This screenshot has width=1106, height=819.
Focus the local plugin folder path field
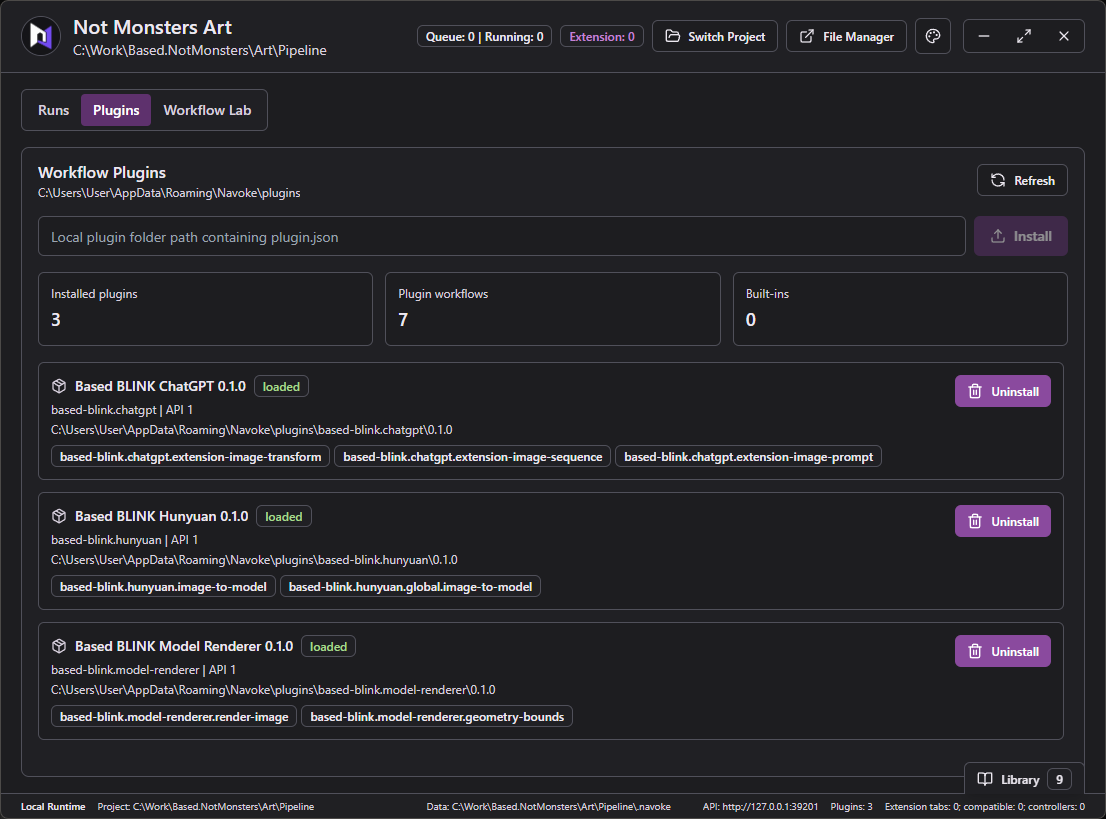coord(502,236)
